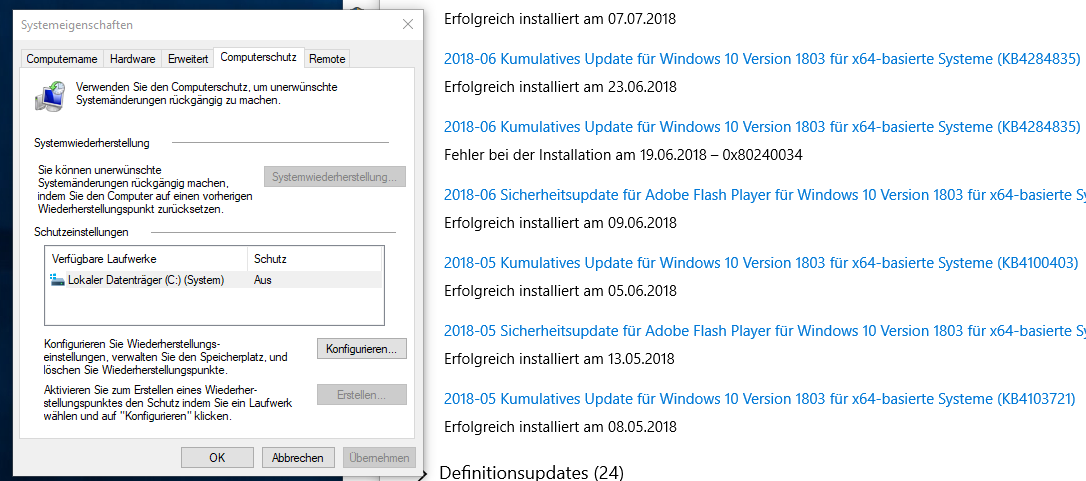Open the KB4103721 cumulative update link

tap(759, 399)
